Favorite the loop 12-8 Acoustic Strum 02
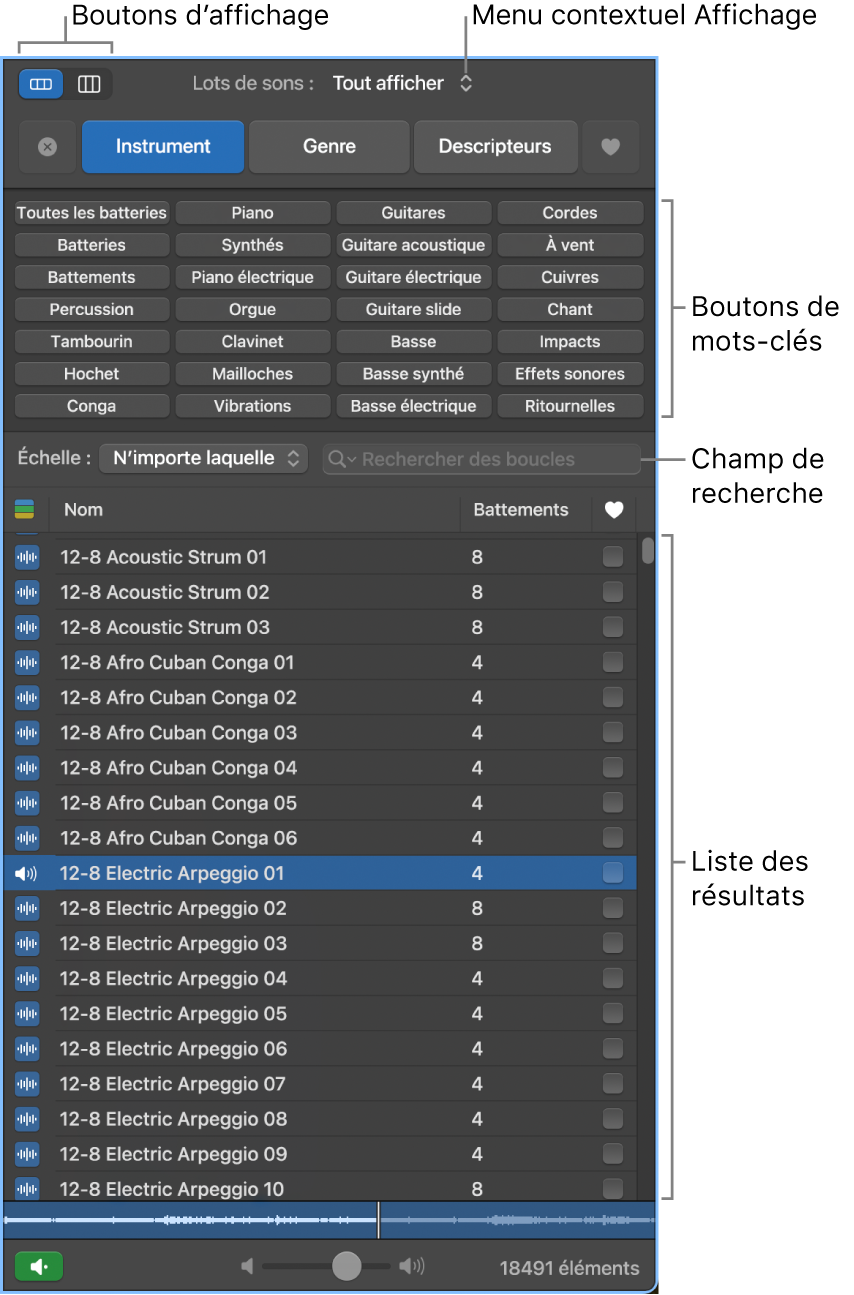This screenshot has width=854, height=1295. coord(612,592)
